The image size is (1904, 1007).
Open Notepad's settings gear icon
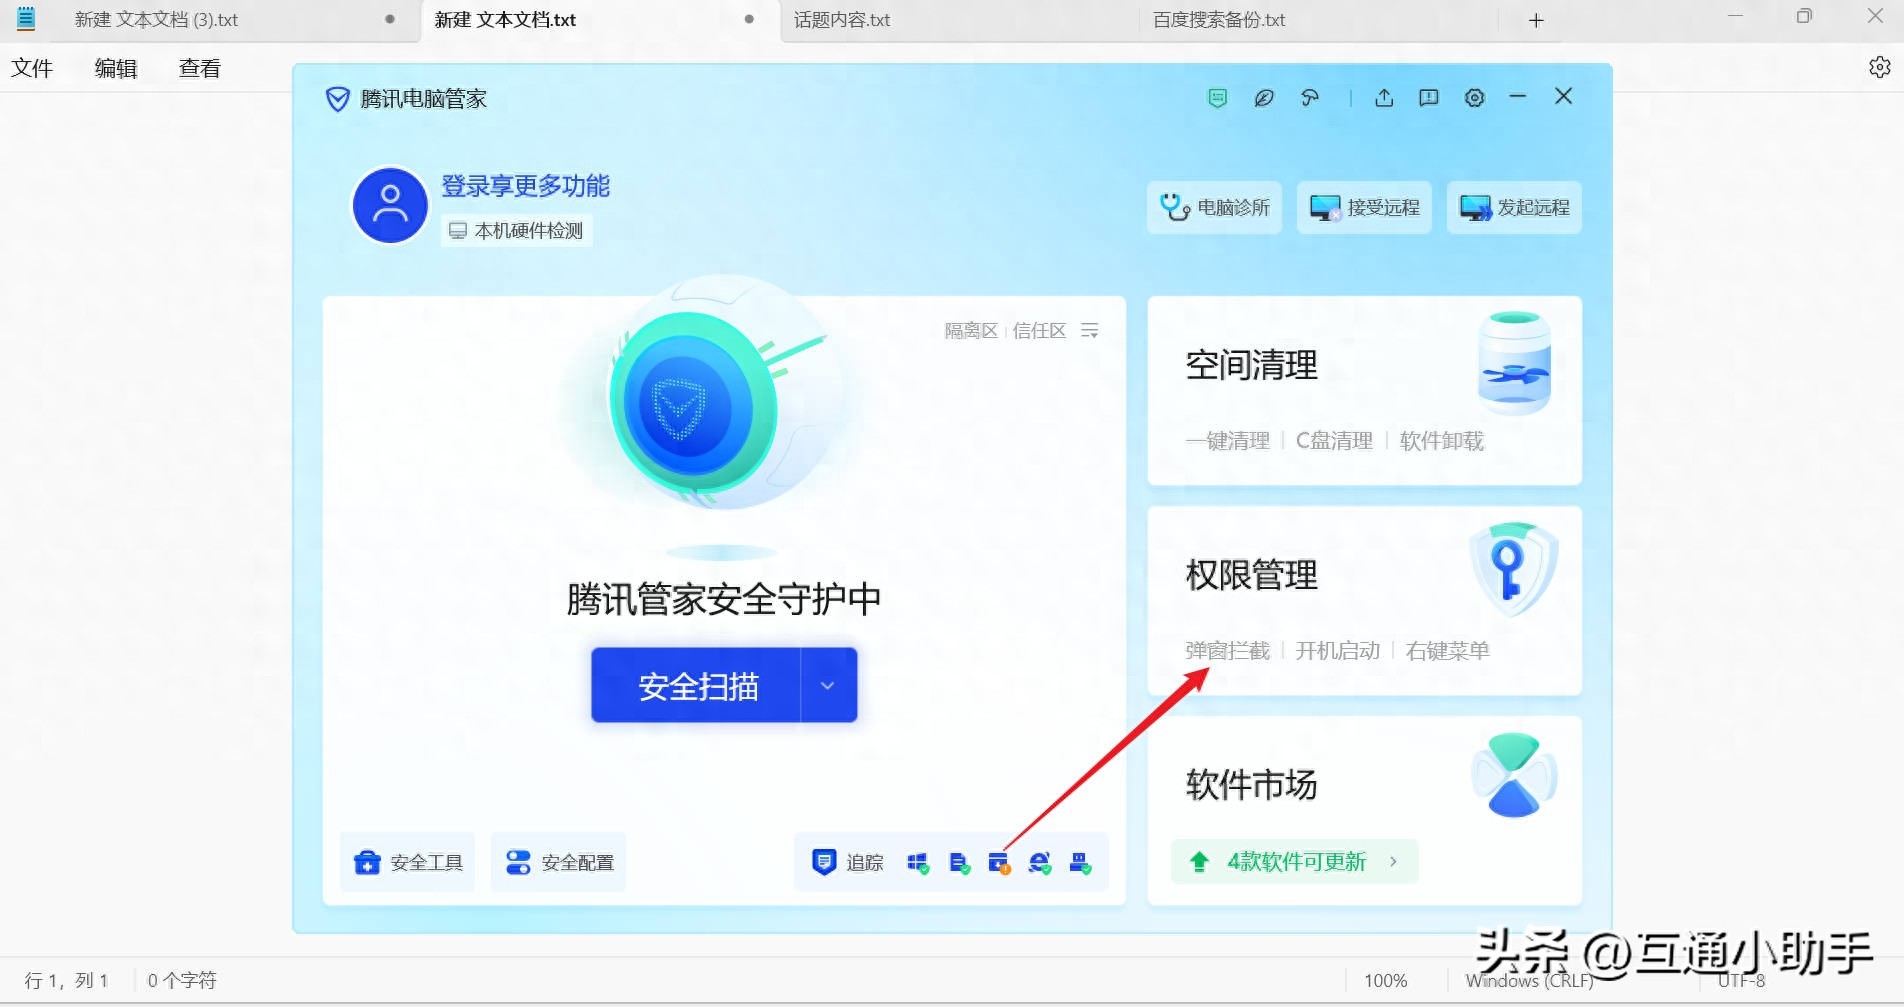pos(1878,67)
